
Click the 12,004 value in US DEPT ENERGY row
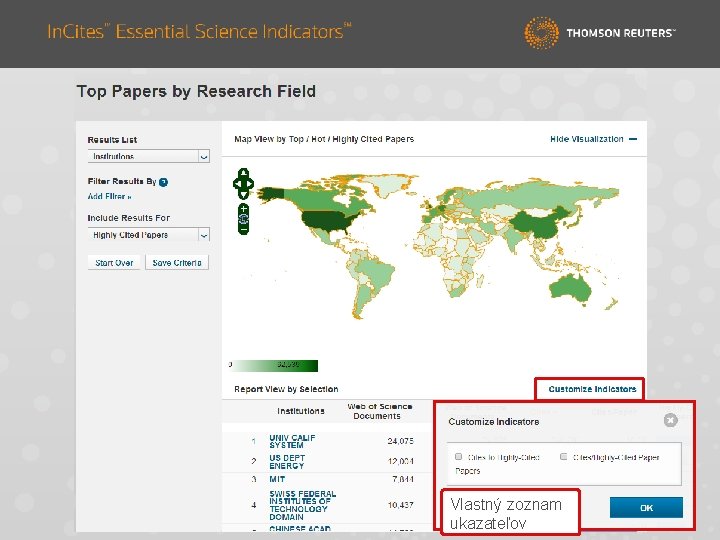pyautogui.click(x=400, y=461)
